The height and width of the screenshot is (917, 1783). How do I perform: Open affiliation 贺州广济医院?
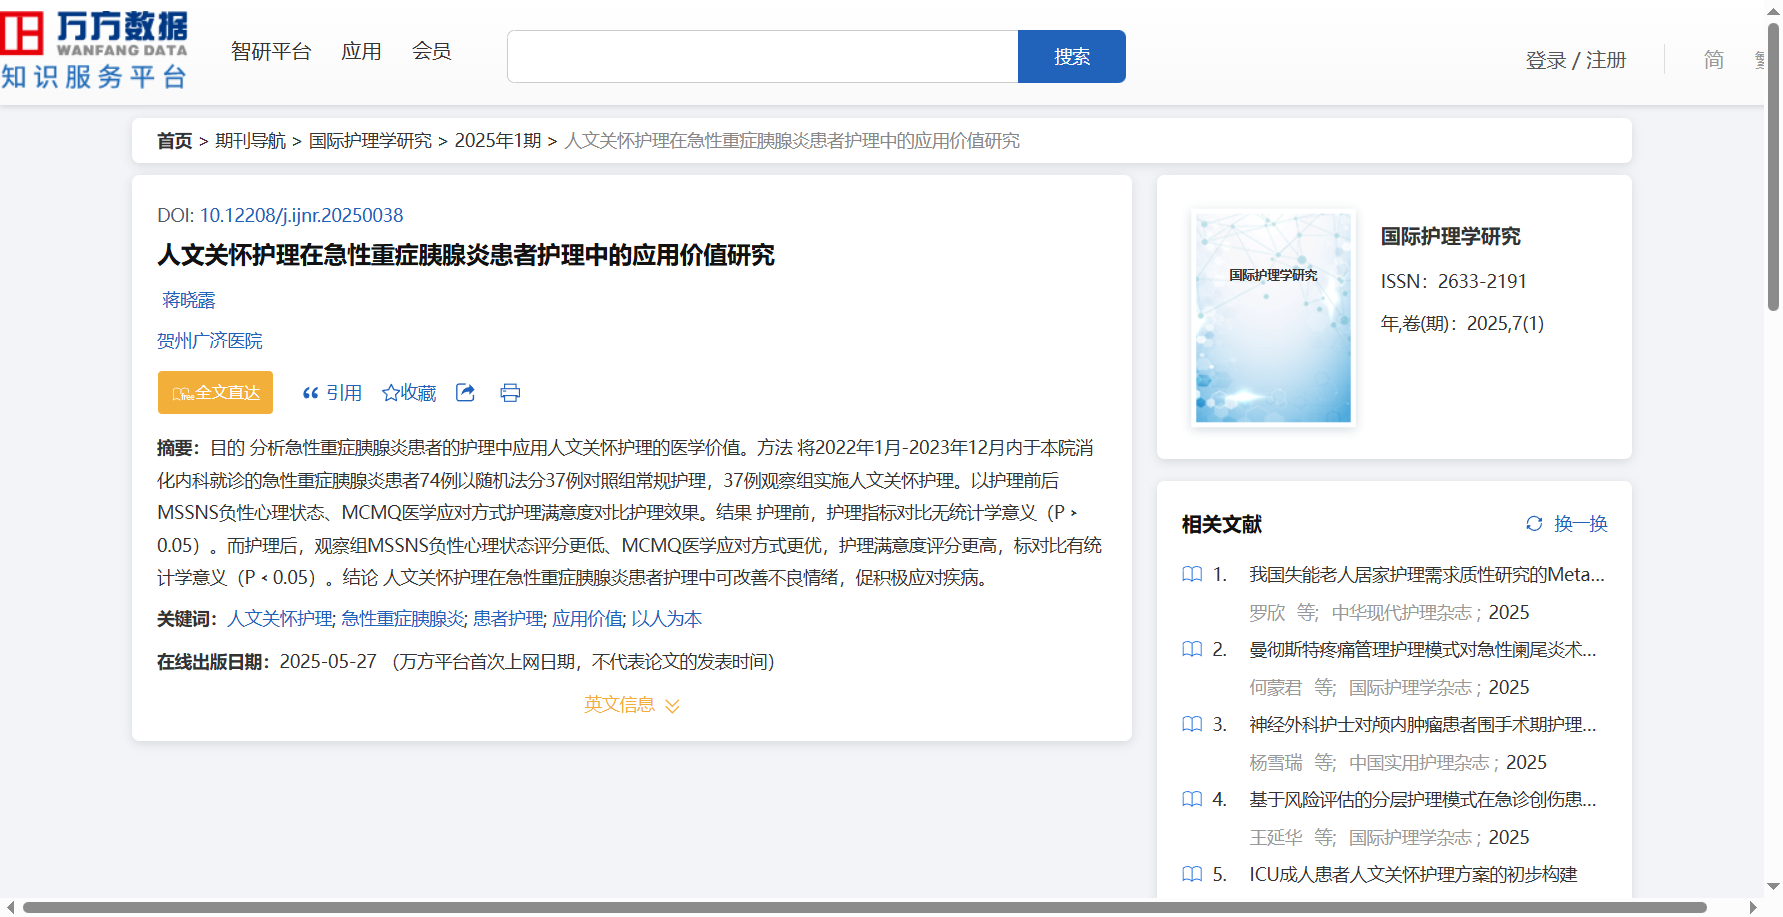210,341
